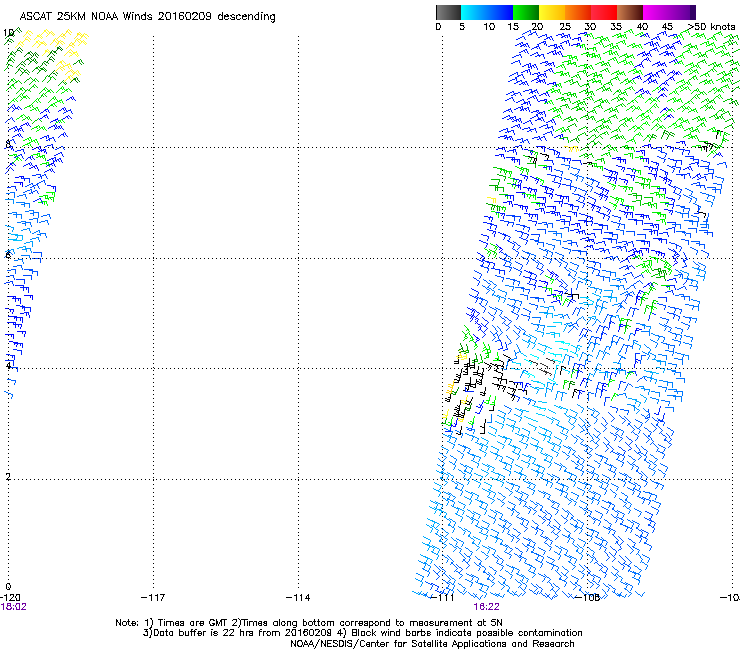Click the orange 25-30 knots color bar segment
Image resolution: width=740 pixels, height=650 pixels.
click(578, 12)
